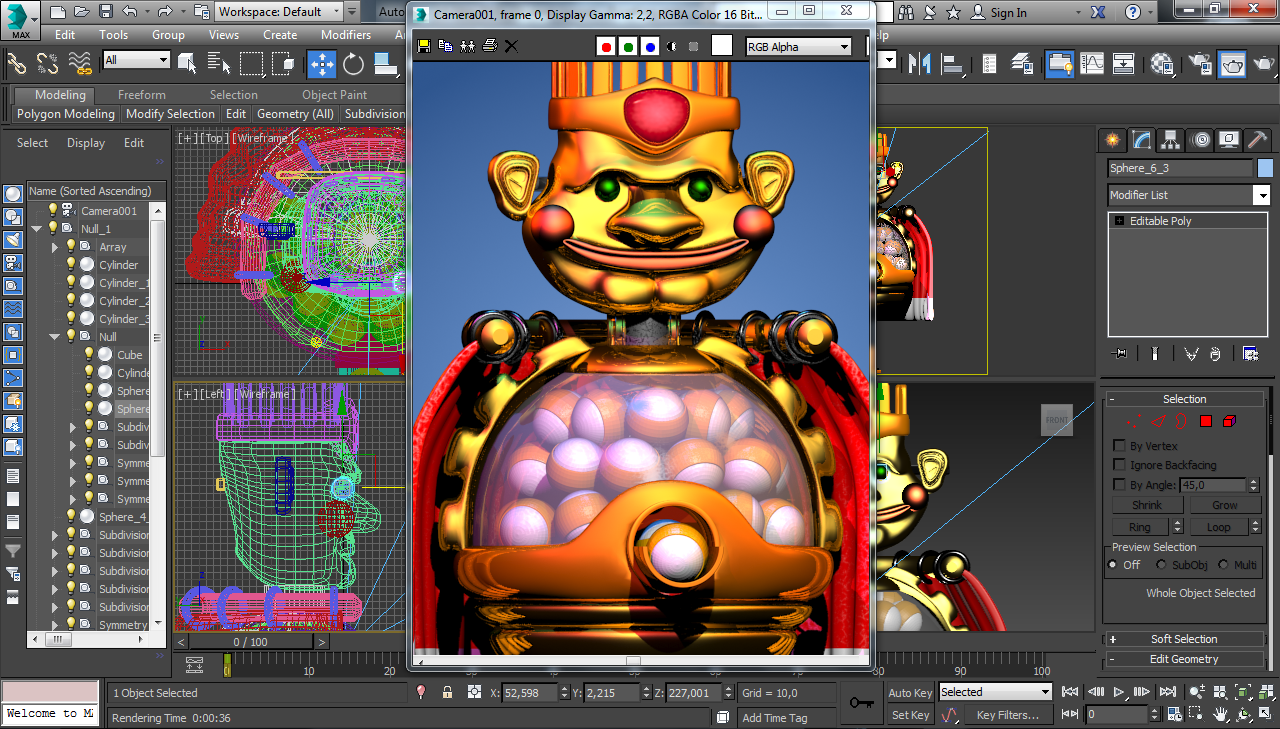This screenshot has height=729, width=1280.
Task: Pin the modifier stack
Action: [1118, 353]
